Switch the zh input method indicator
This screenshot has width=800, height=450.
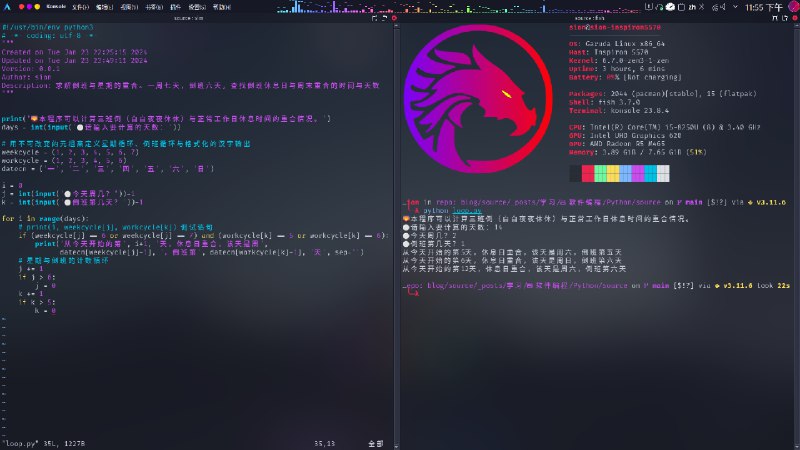point(692,7)
